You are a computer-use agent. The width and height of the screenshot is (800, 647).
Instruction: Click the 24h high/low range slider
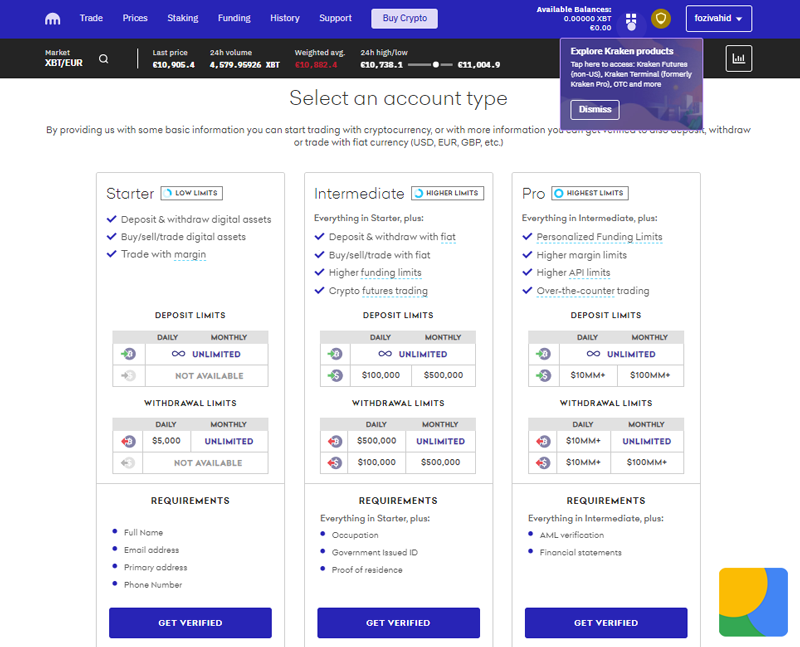[430, 65]
